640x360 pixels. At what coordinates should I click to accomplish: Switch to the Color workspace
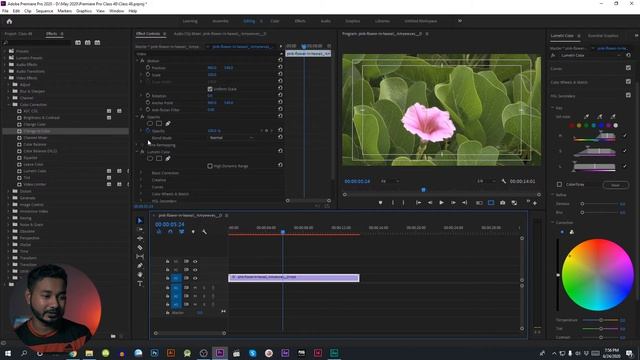275,21
